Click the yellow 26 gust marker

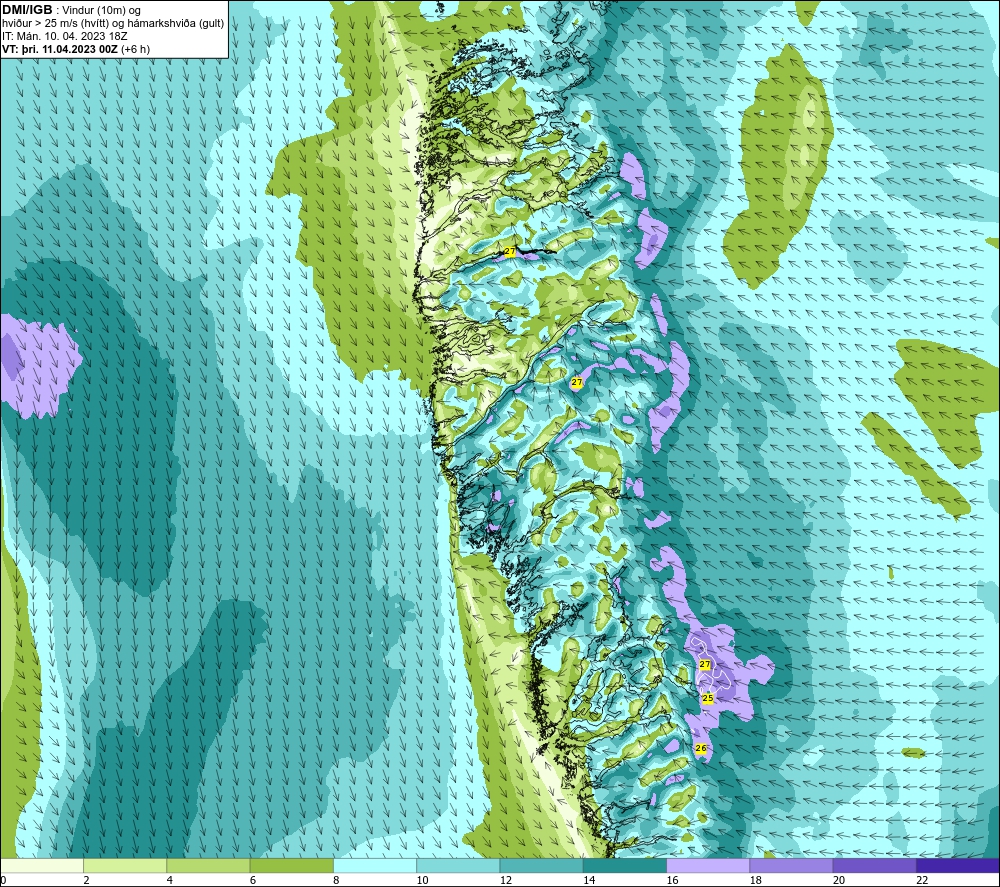coord(701,748)
